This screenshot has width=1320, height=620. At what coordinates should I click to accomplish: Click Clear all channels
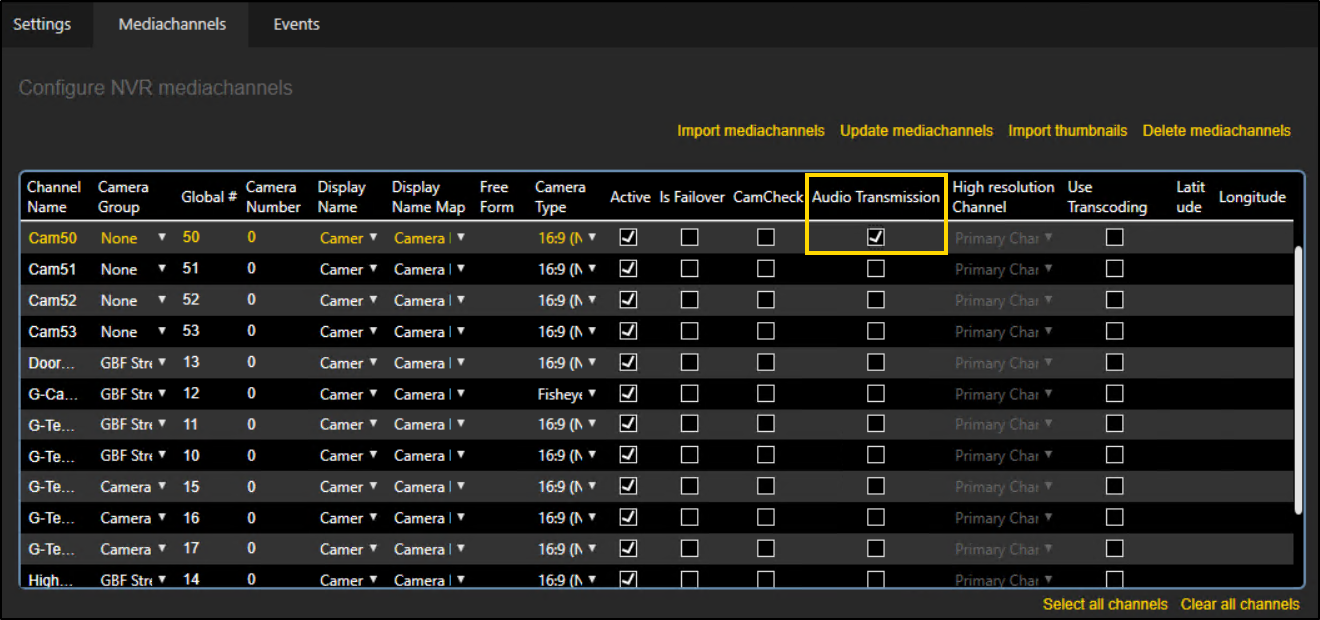point(1240,604)
